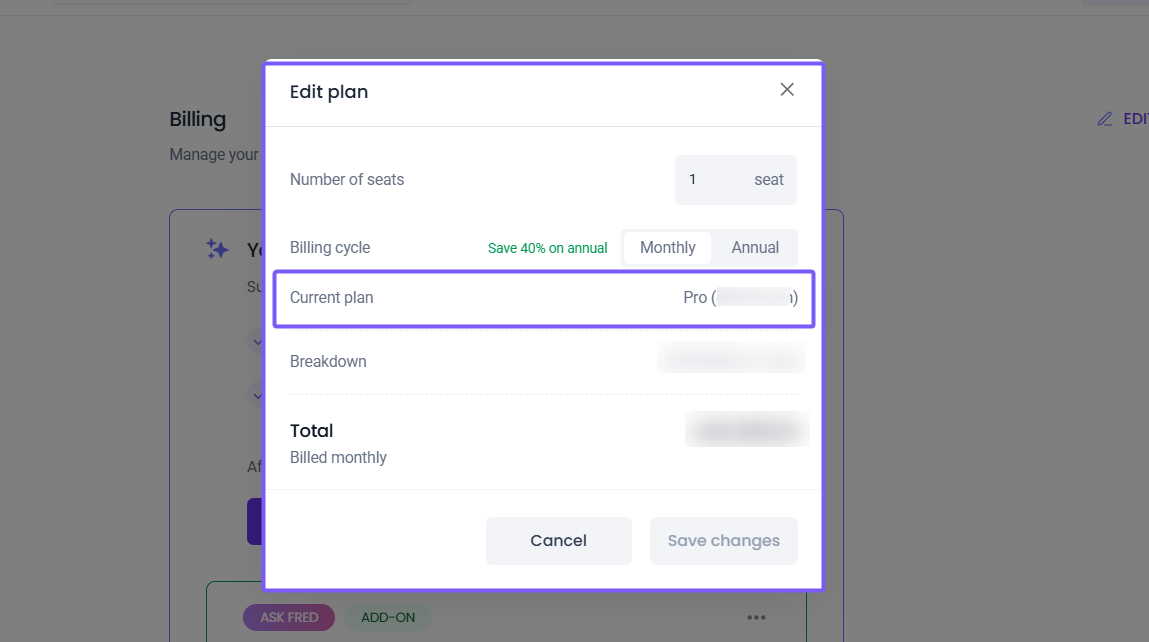Click the Save 40% on annual text

[x=547, y=248]
